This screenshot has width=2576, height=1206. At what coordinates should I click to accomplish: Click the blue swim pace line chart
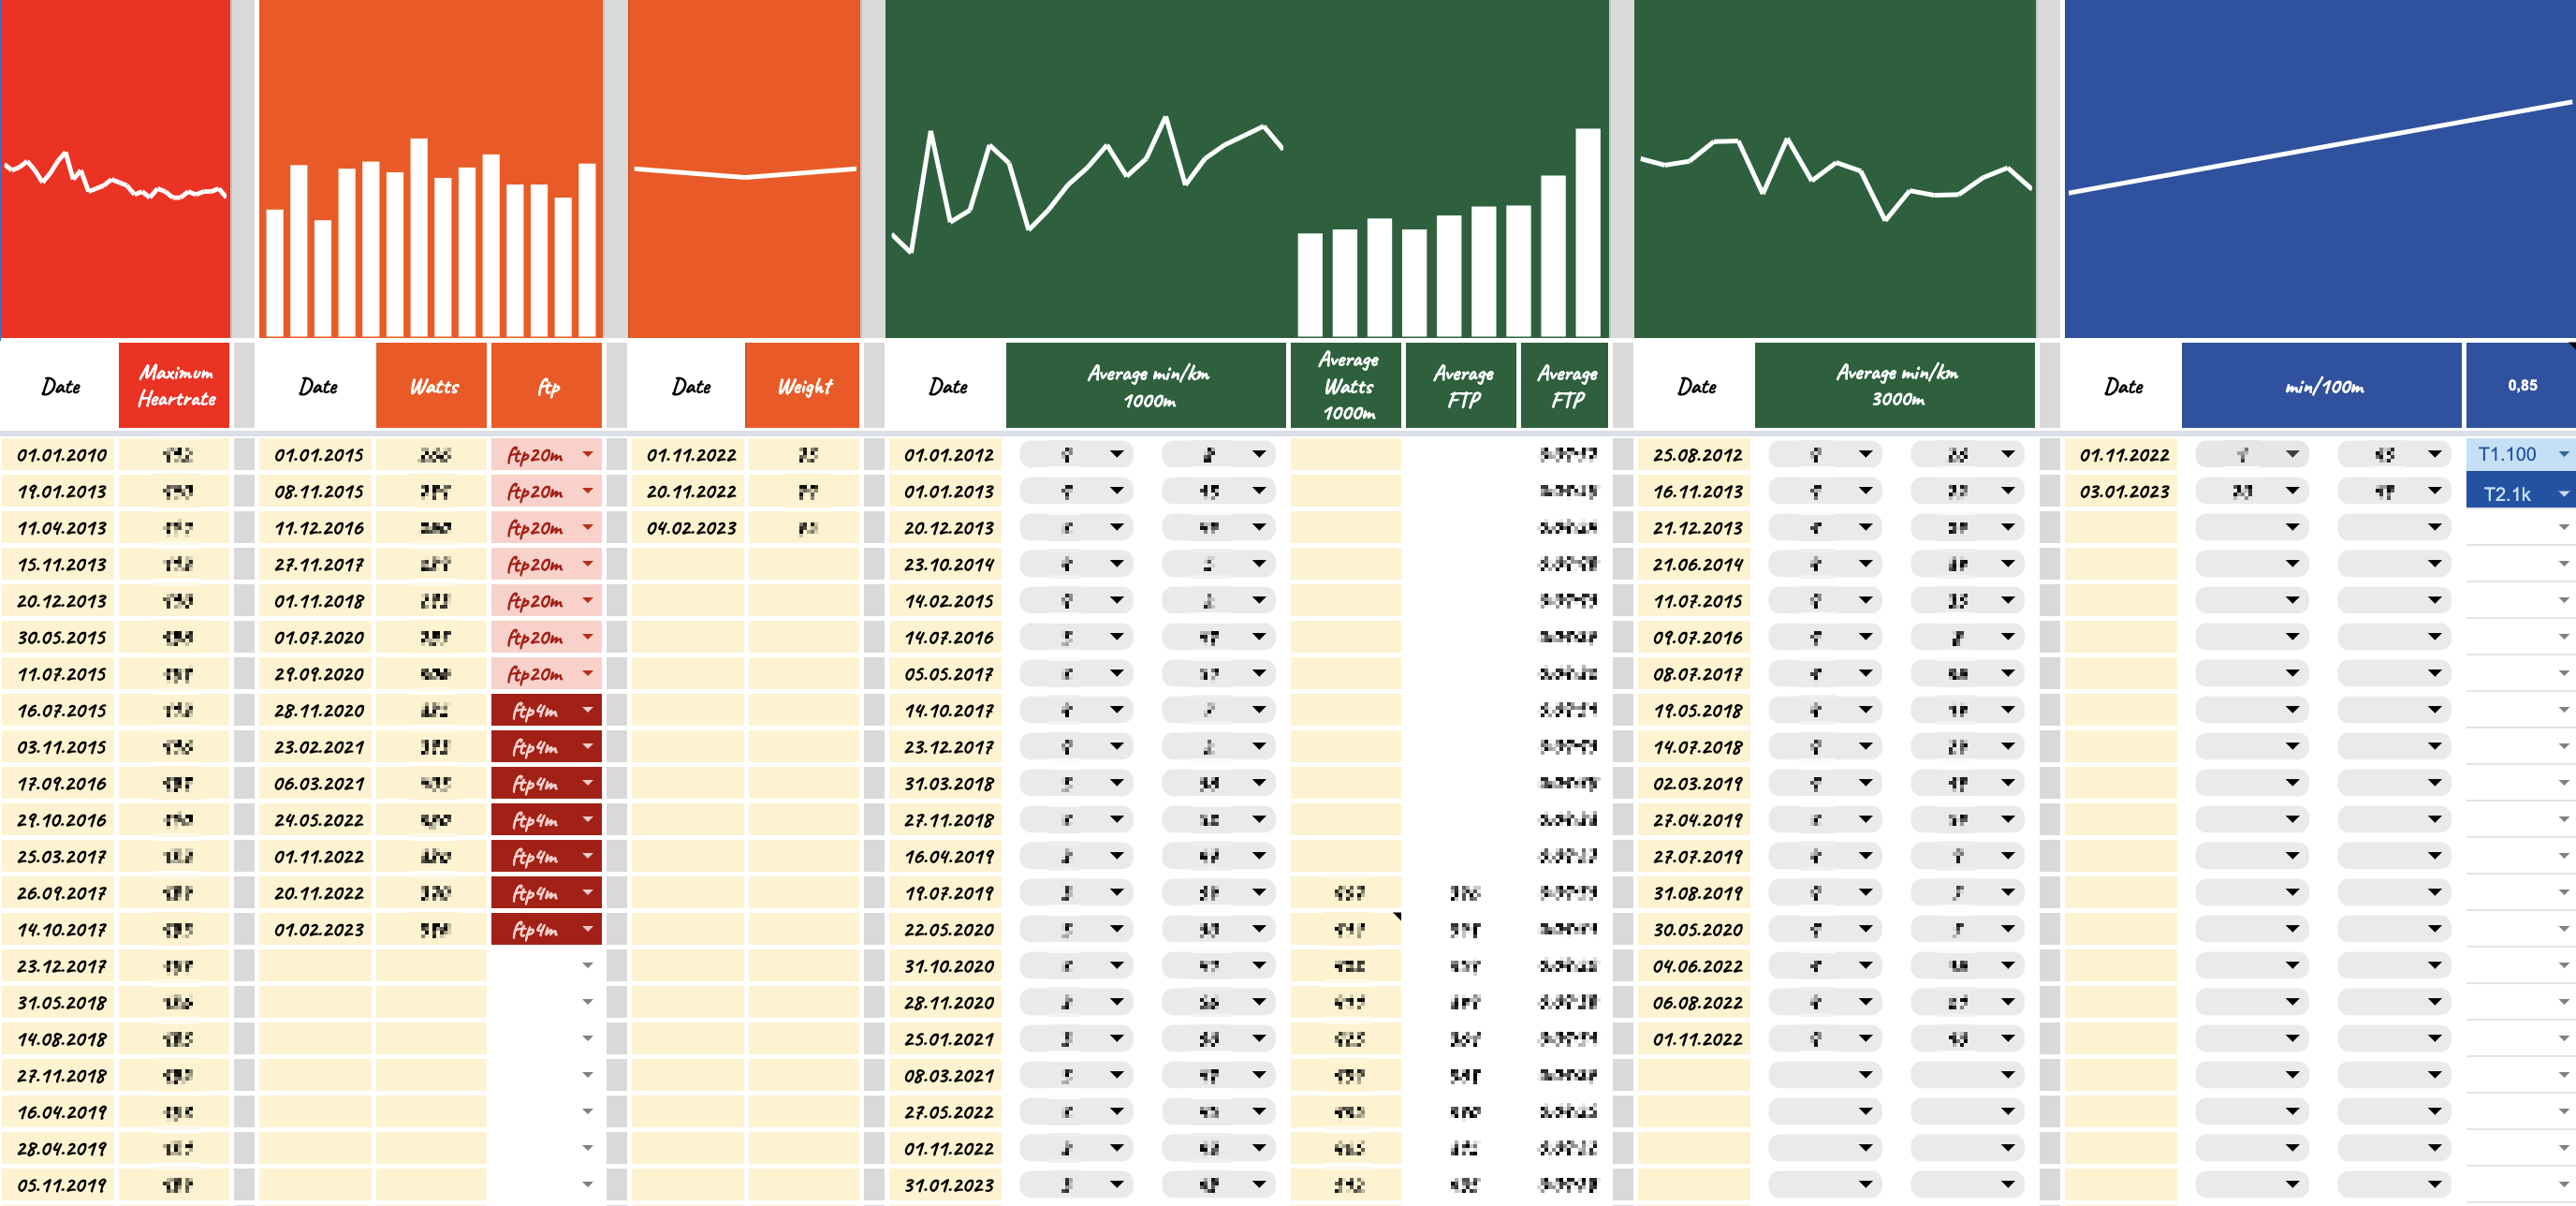(x=2320, y=169)
